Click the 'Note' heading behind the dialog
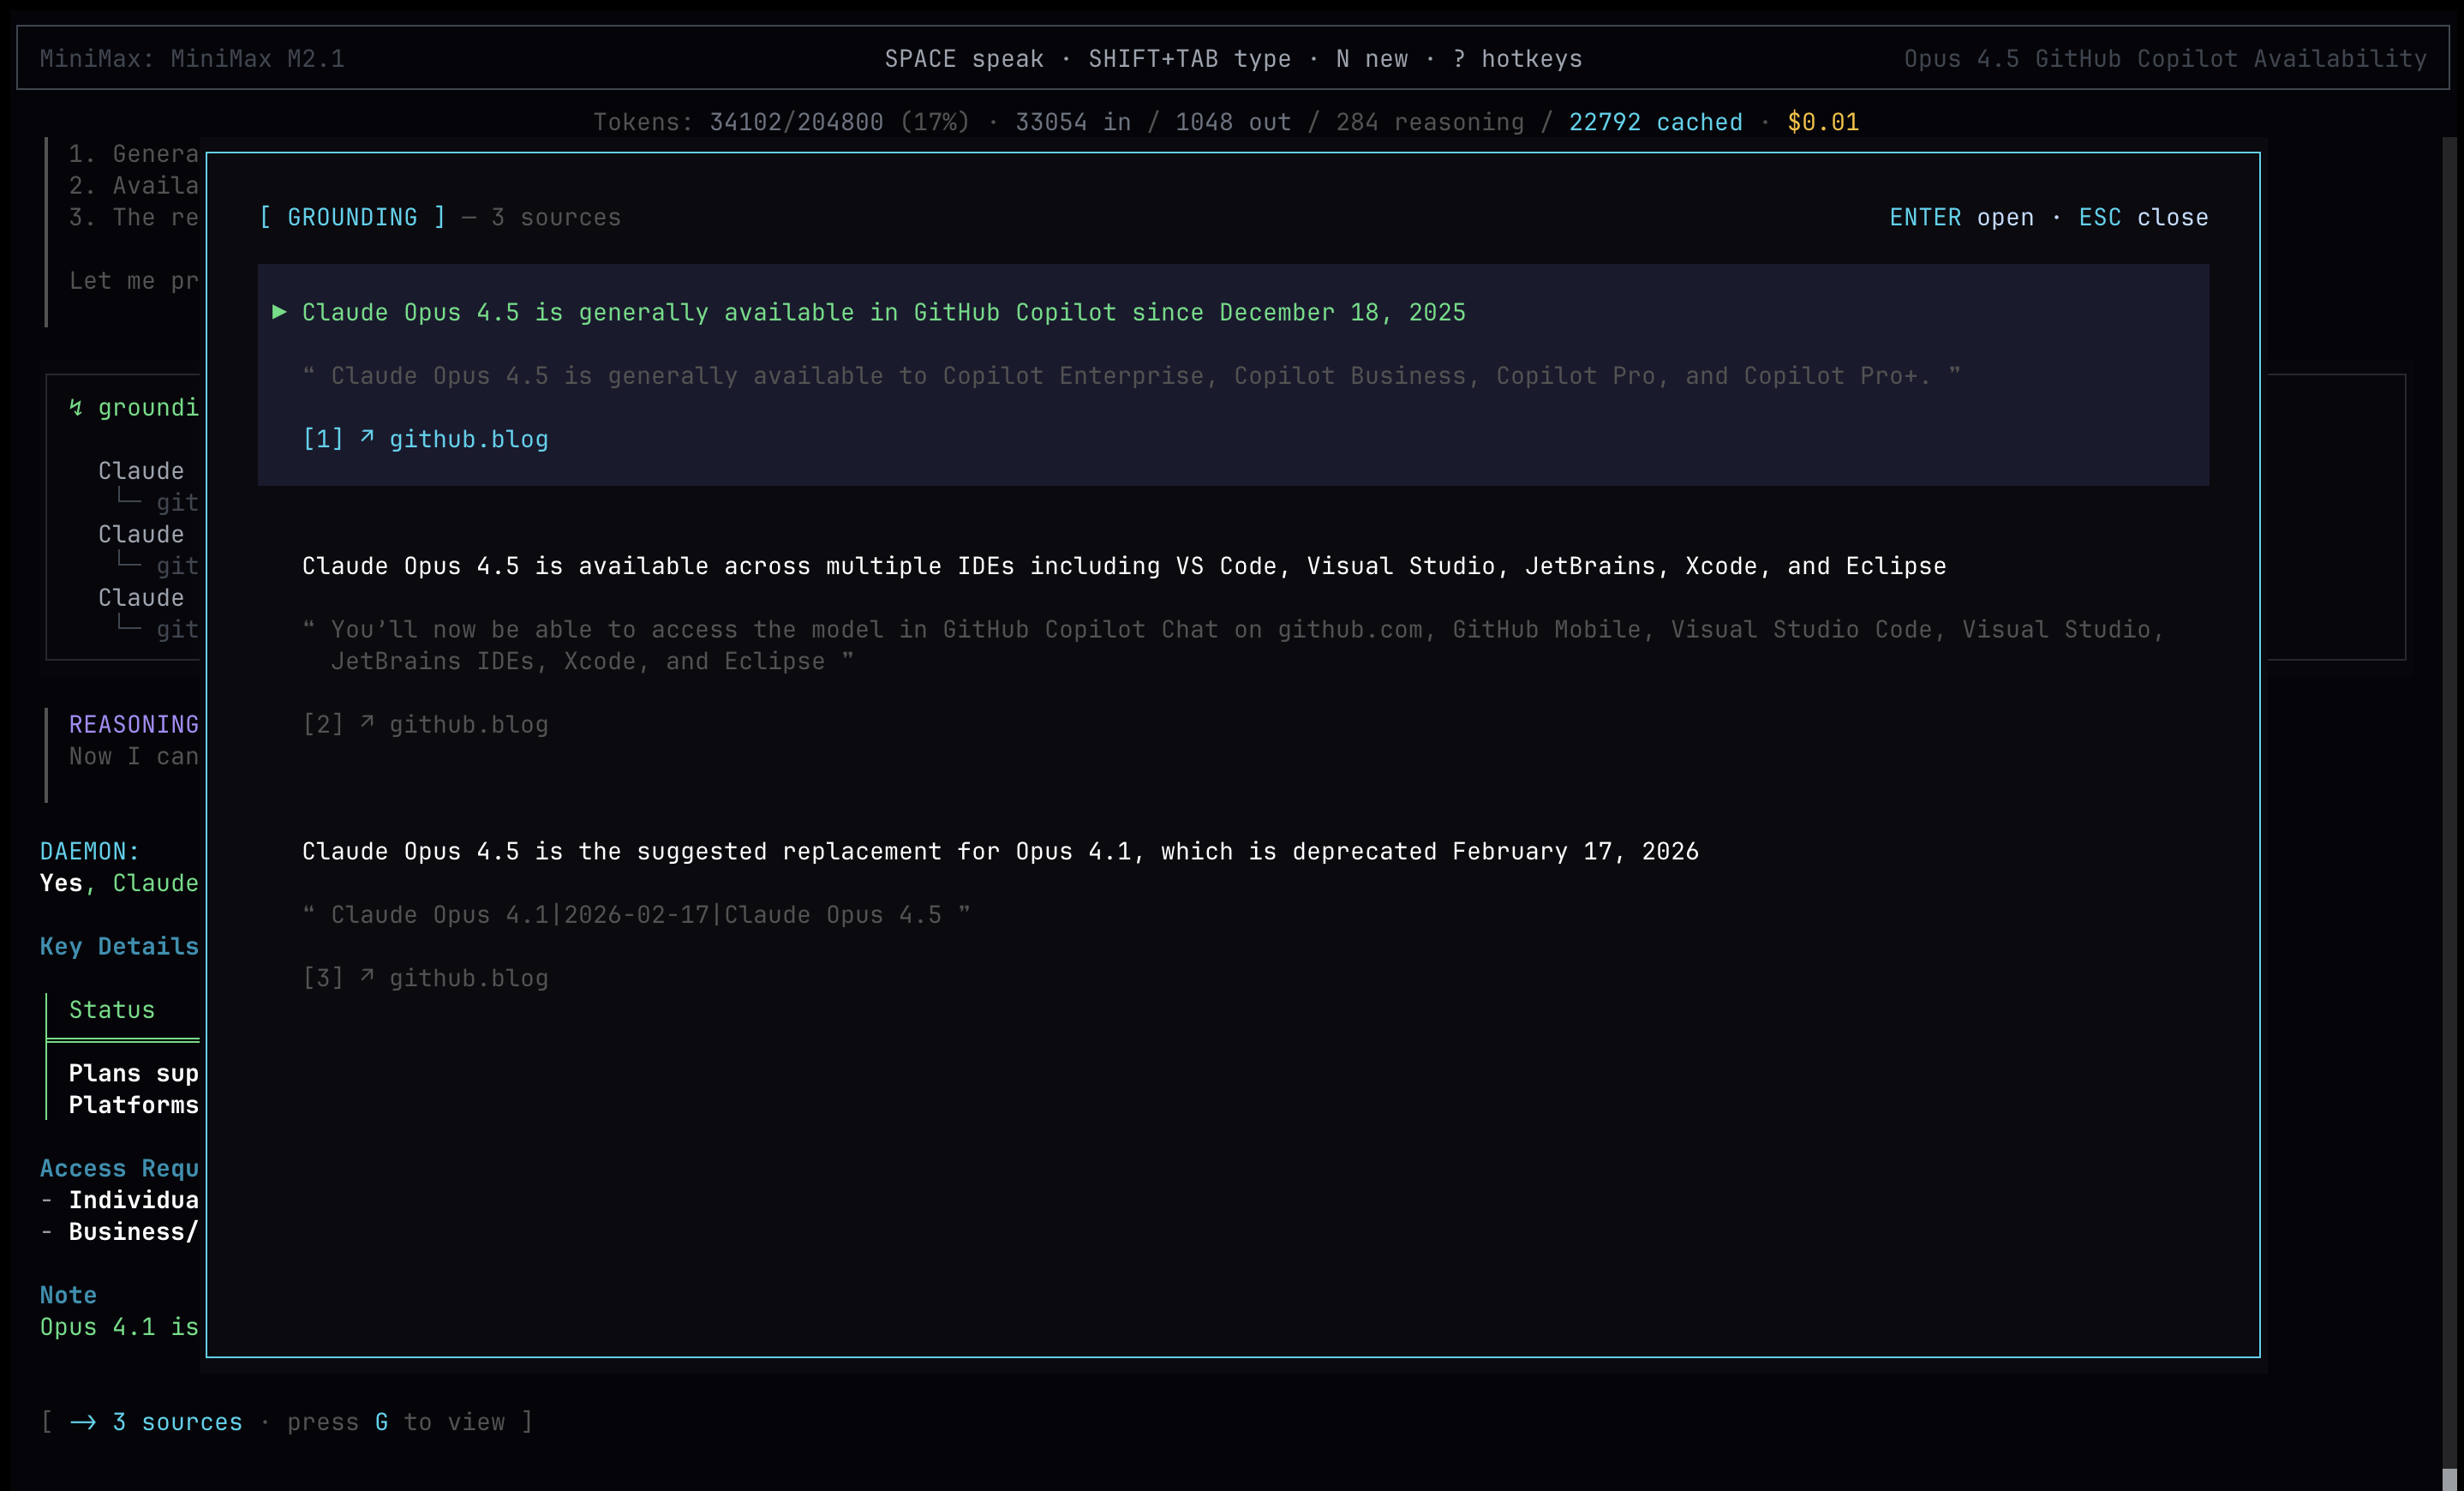Viewport: 2464px width, 1491px height. click(68, 1295)
